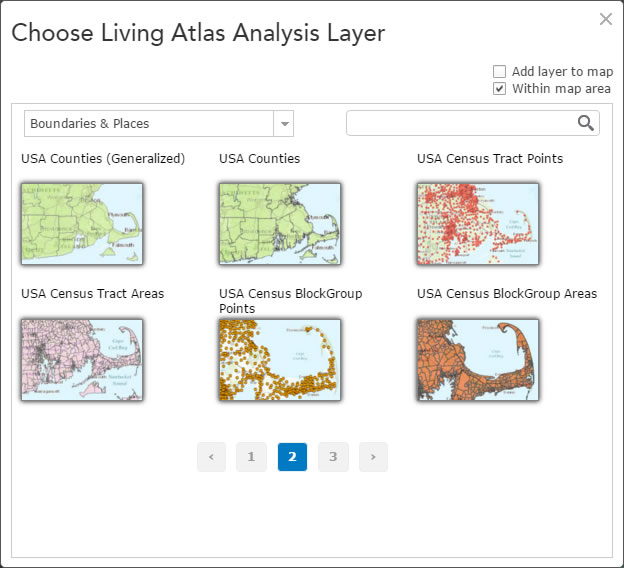Viewport: 624px width, 568px height.
Task: Click the layer search text field
Action: click(x=460, y=123)
